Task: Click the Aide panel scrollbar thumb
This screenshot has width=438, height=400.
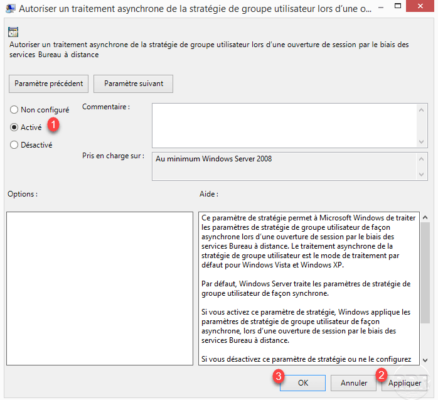Action: [425, 273]
